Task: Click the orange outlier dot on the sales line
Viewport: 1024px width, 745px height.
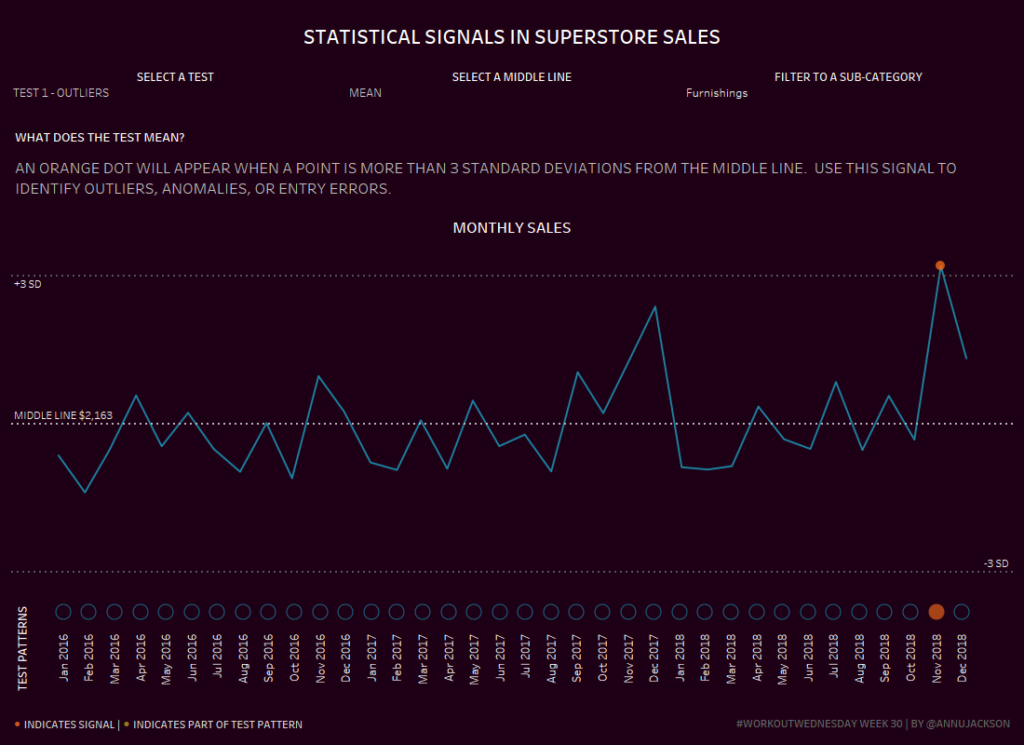Action: (x=940, y=265)
